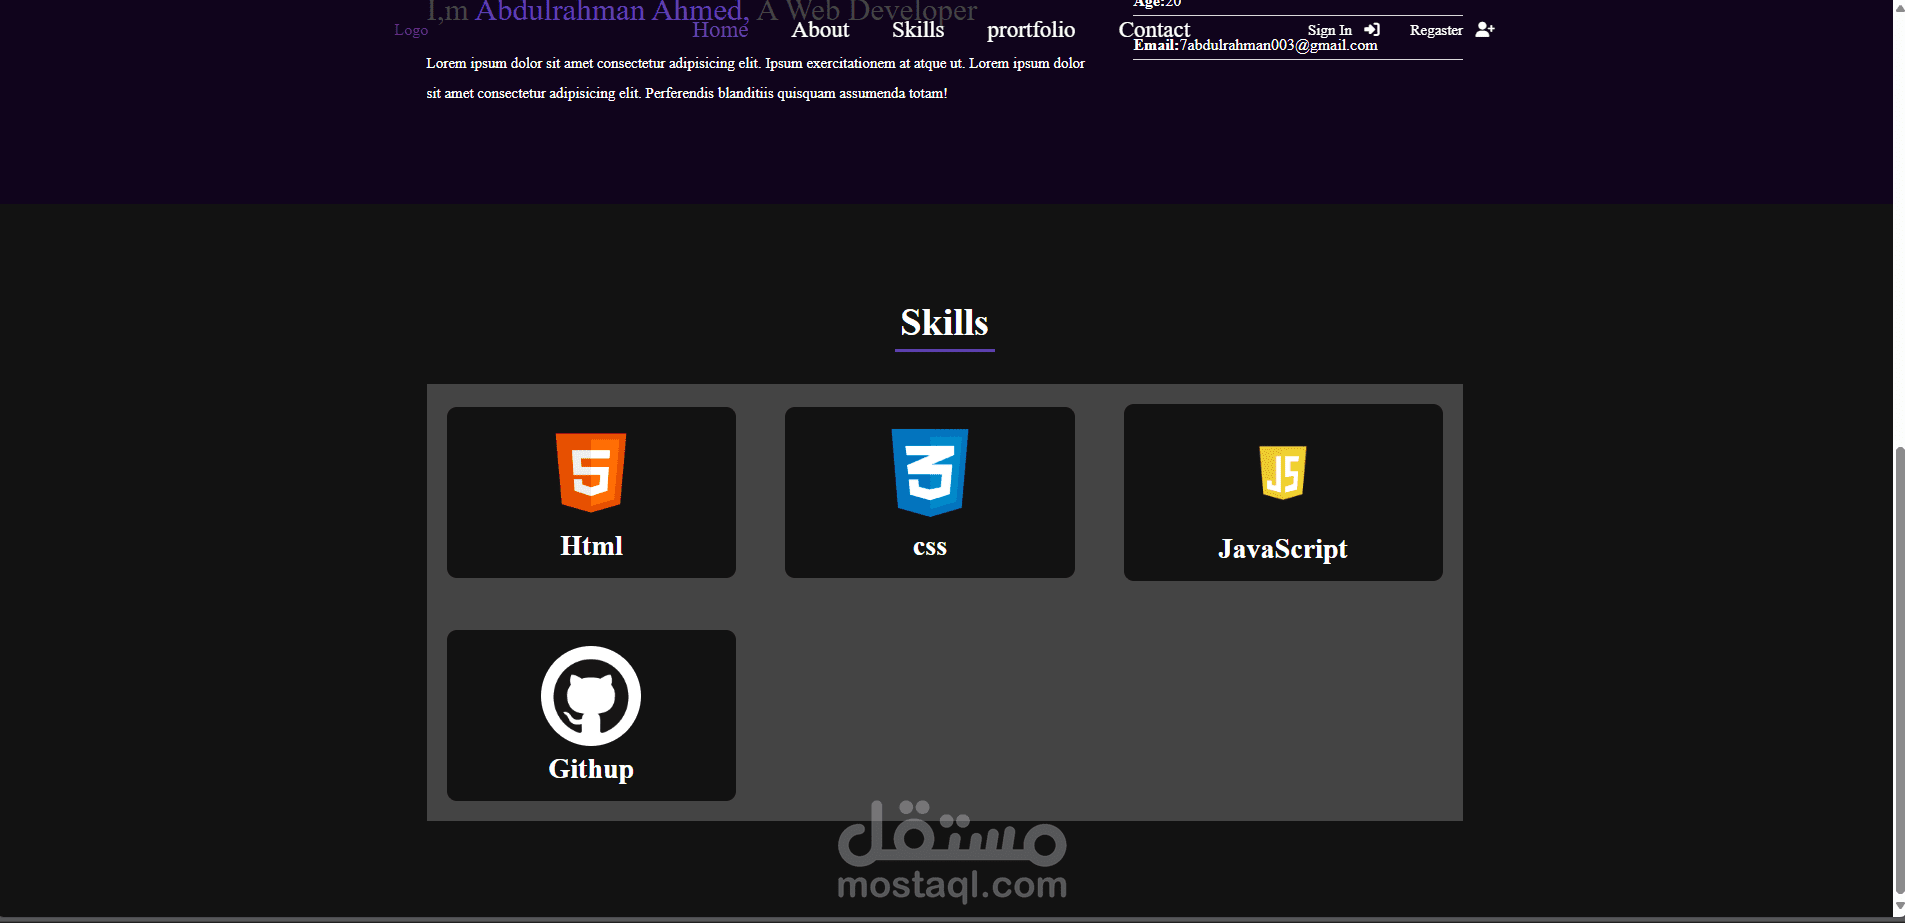The width and height of the screenshot is (1905, 923).
Task: Navigate to the Contact nav link
Action: 1154,30
